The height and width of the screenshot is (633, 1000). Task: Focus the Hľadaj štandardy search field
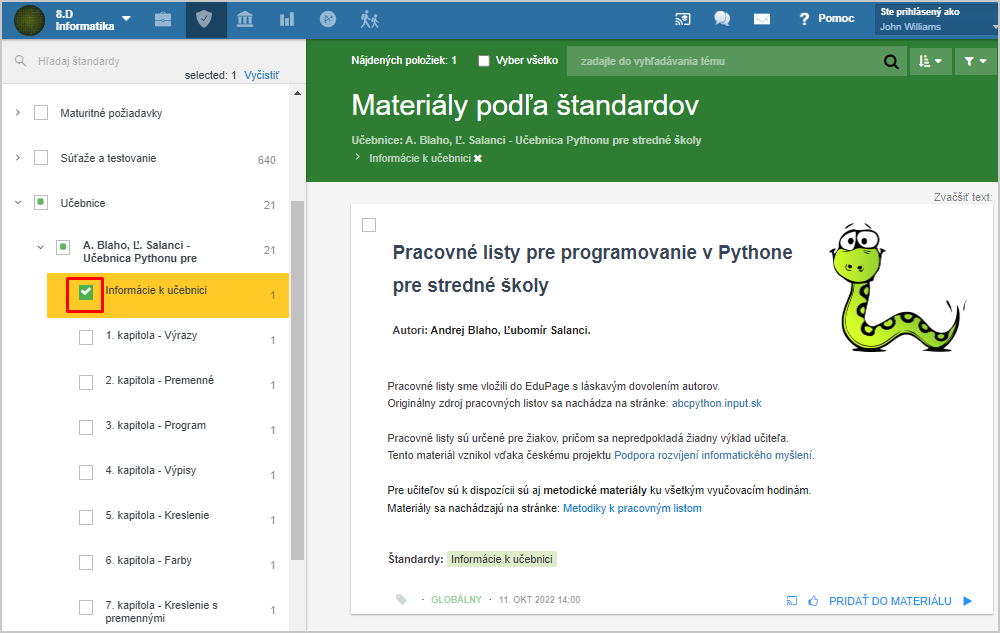(153, 61)
